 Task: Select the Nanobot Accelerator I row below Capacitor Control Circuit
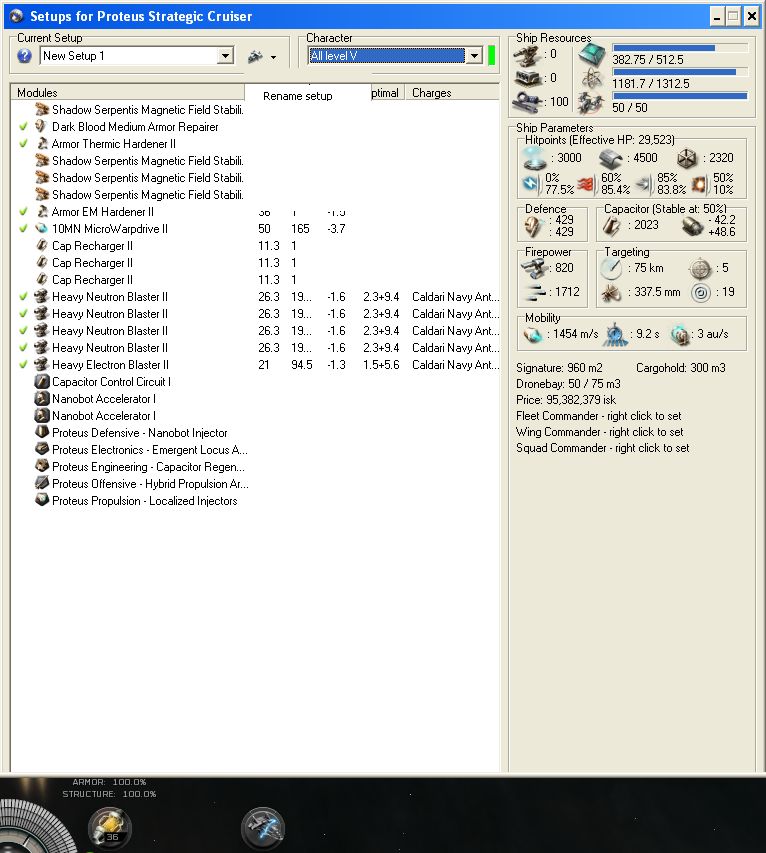(x=95, y=399)
